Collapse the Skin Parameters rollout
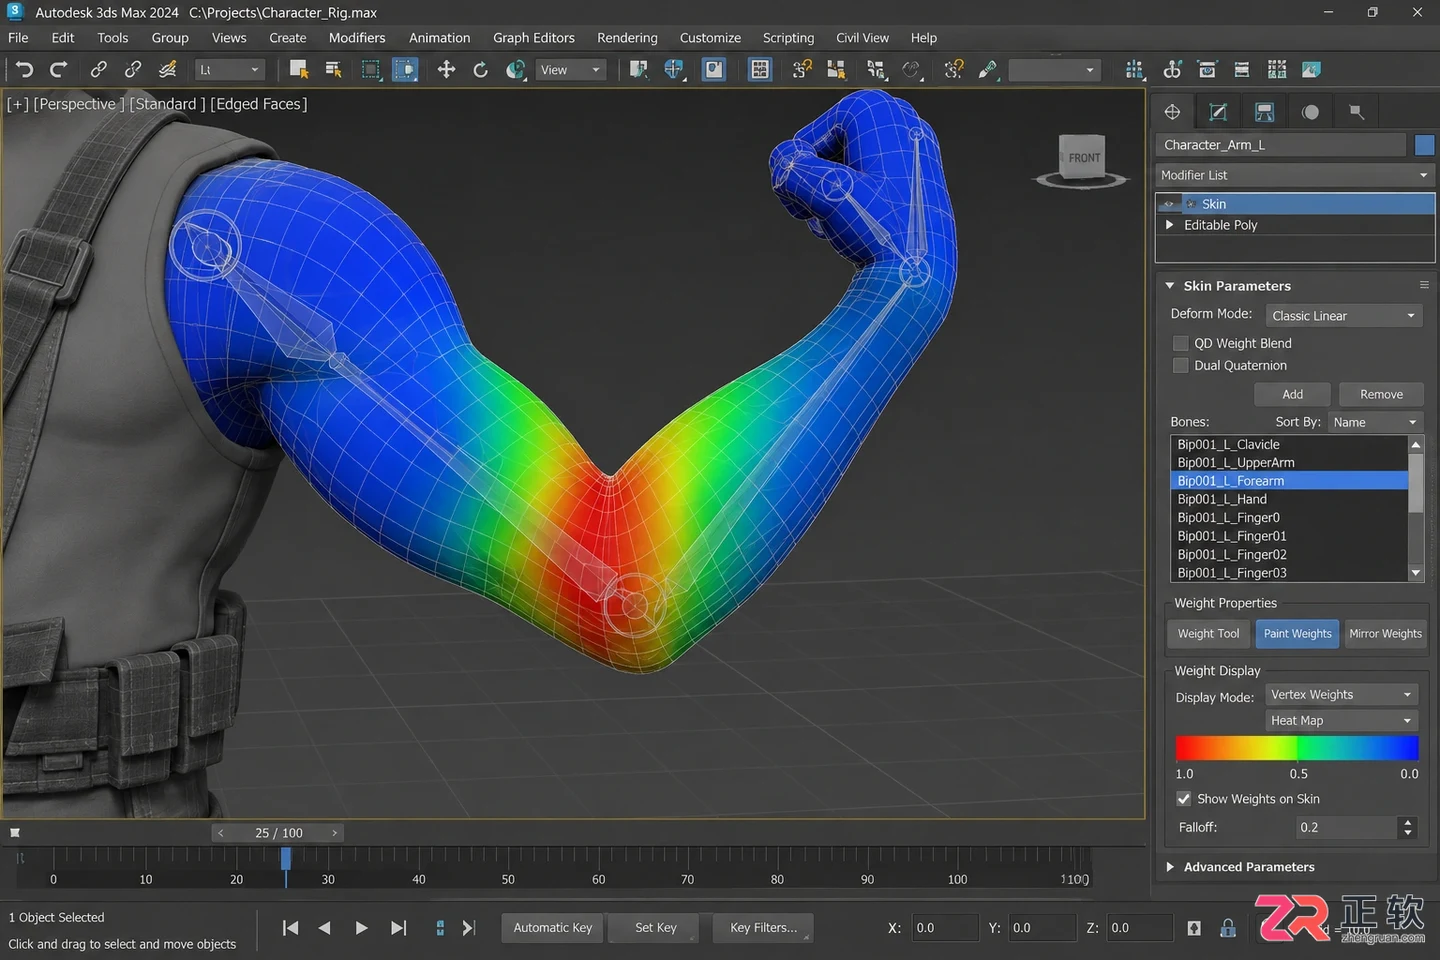 click(x=1170, y=286)
